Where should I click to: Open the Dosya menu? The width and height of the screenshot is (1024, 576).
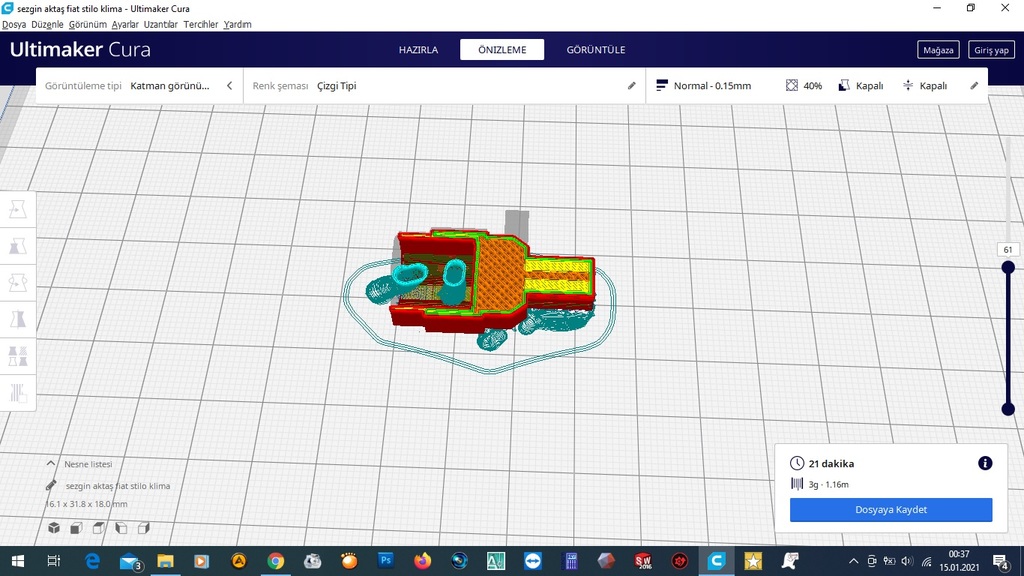tap(14, 24)
